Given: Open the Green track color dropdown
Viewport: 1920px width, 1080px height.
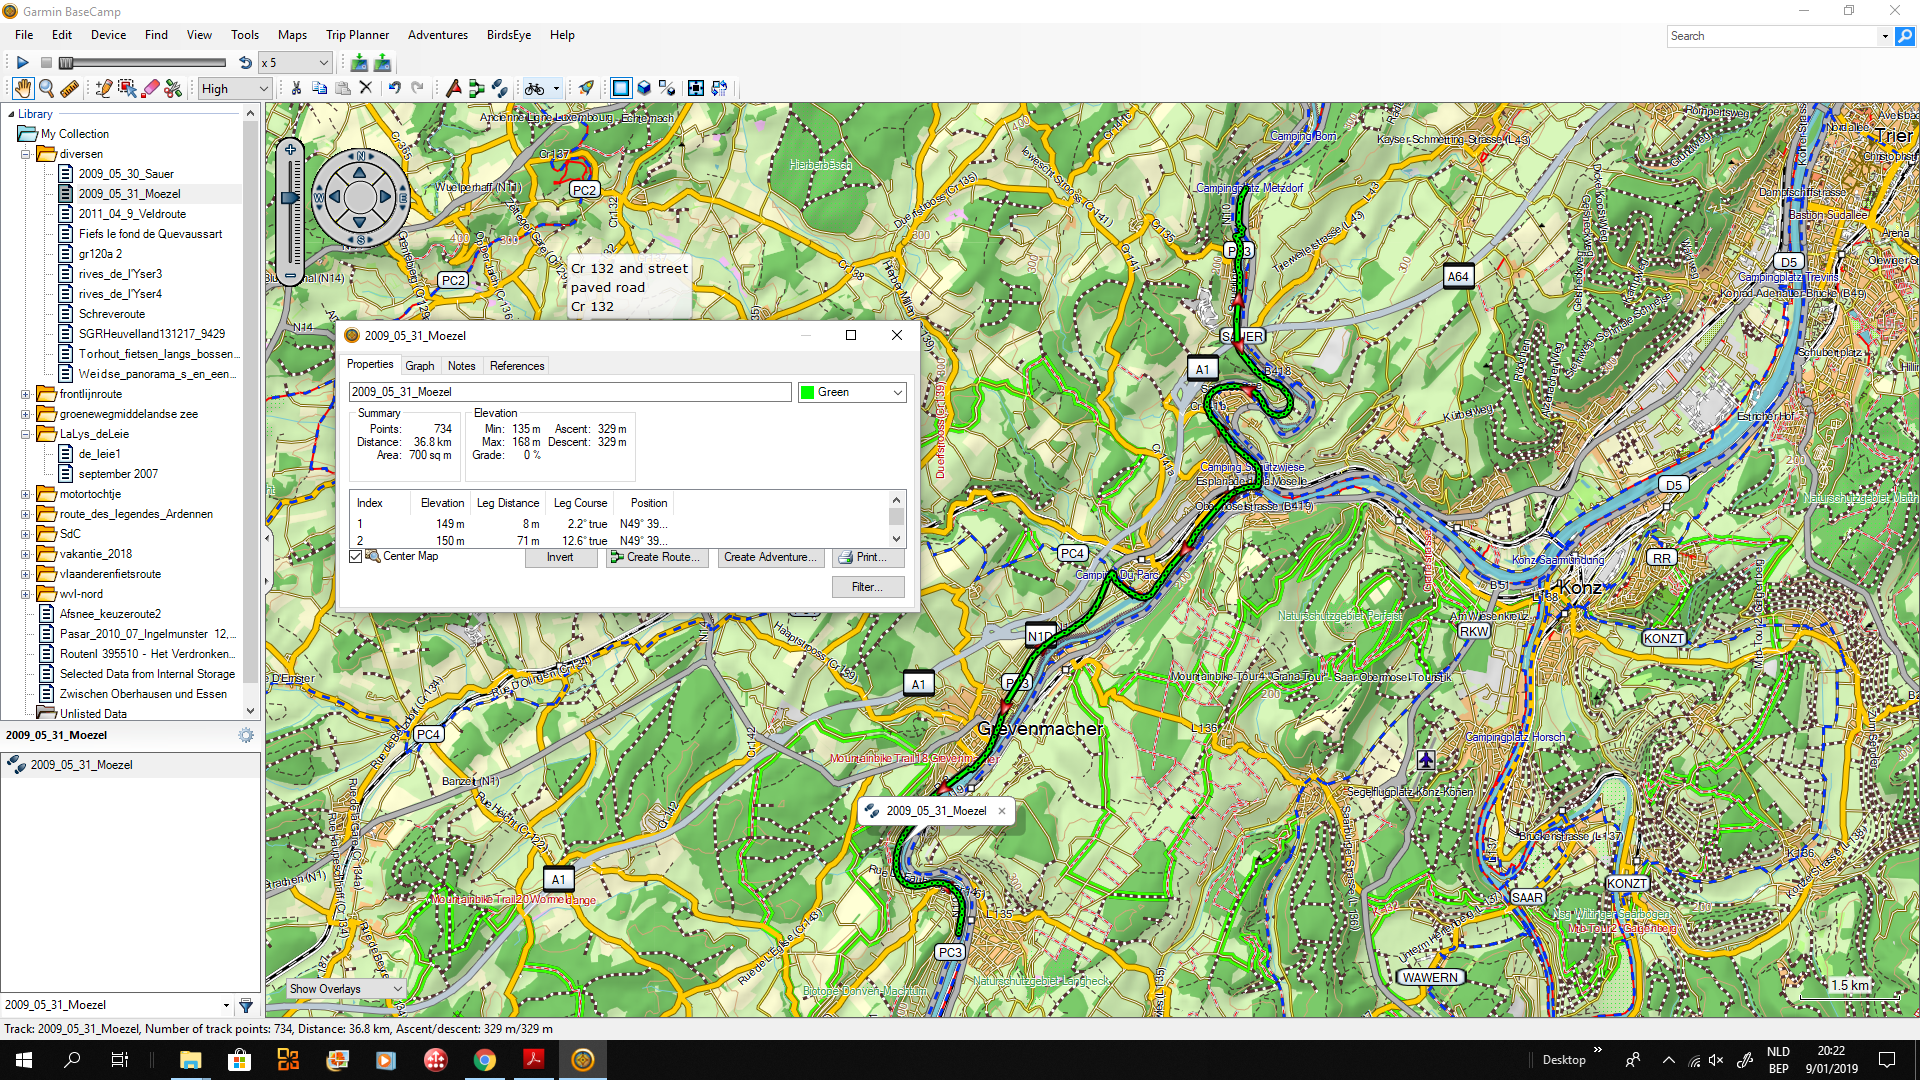Looking at the screenshot, I should click(x=852, y=392).
